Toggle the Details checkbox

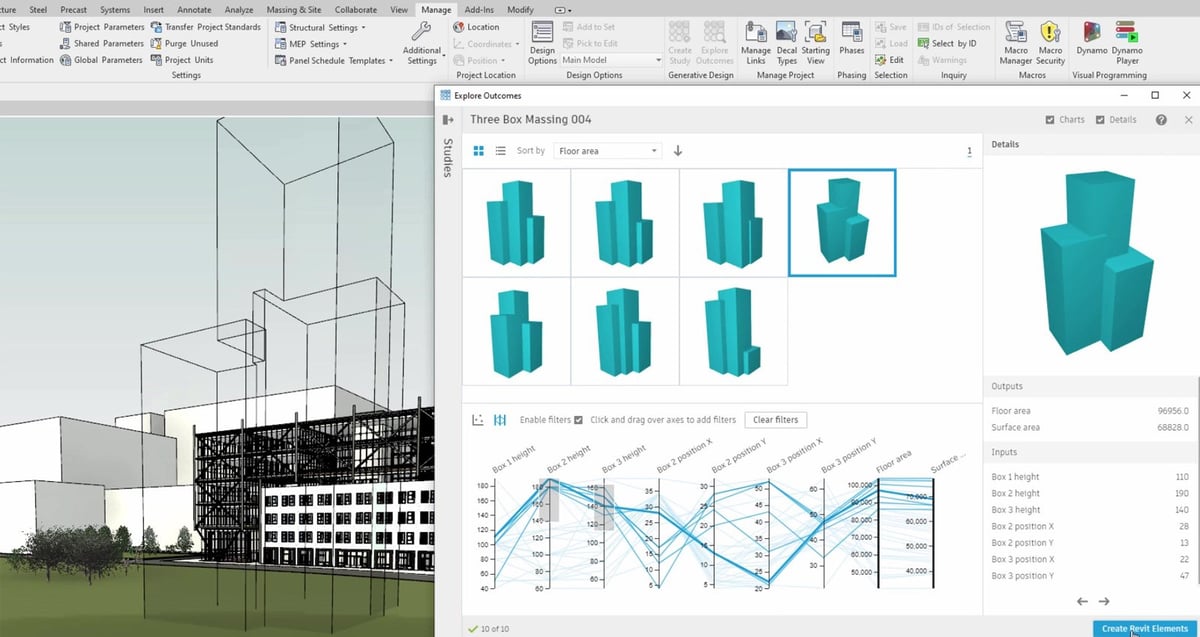click(x=1100, y=120)
